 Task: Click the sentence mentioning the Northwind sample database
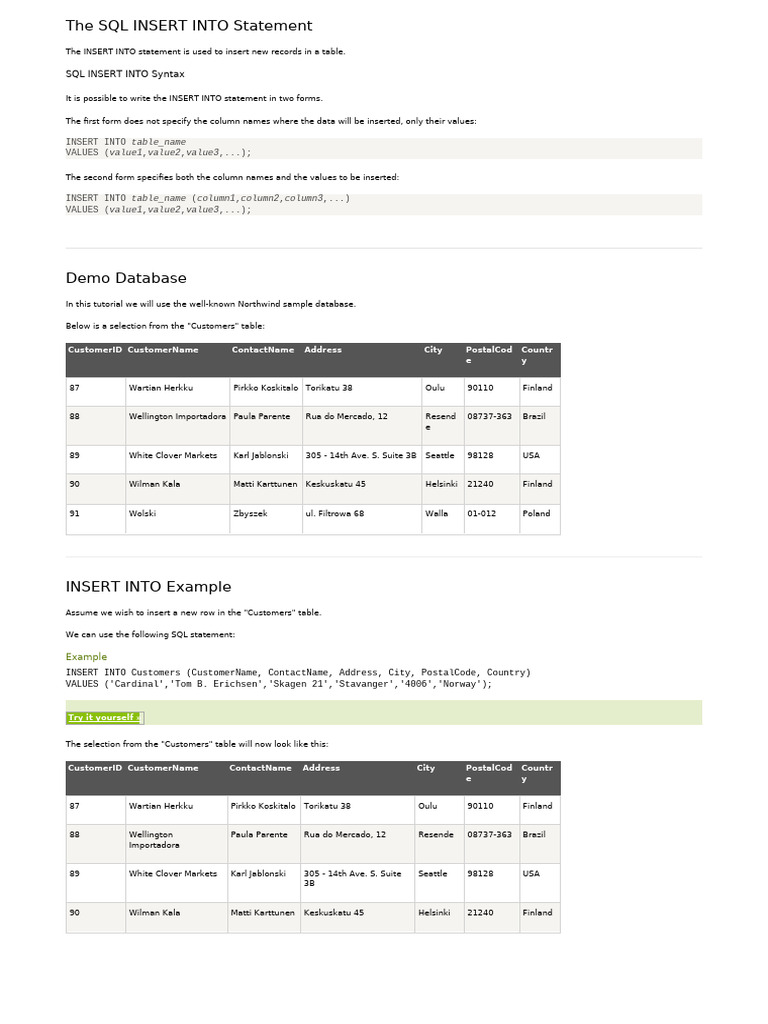tap(210, 304)
